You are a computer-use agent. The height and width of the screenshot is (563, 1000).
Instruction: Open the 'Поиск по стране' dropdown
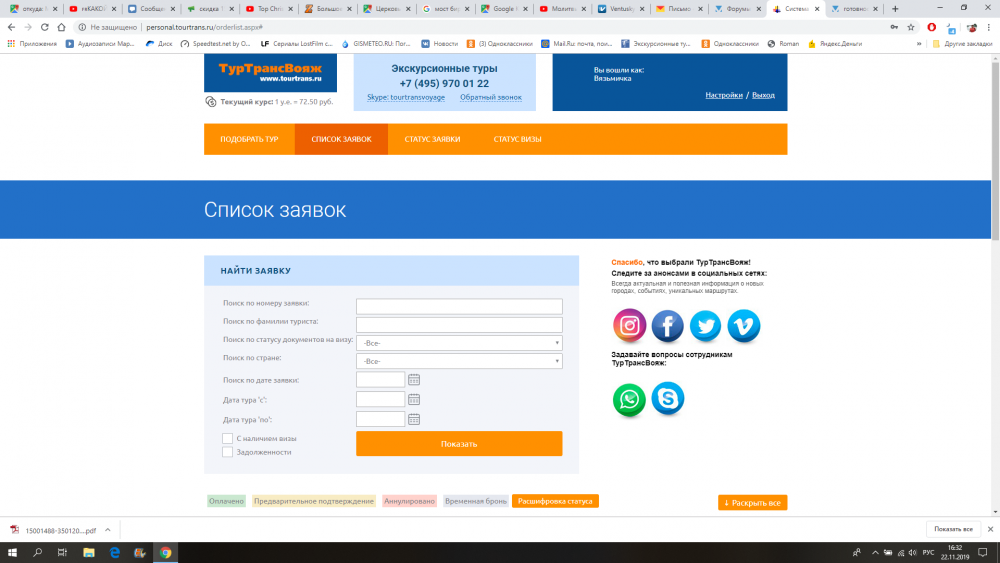pyautogui.click(x=459, y=361)
